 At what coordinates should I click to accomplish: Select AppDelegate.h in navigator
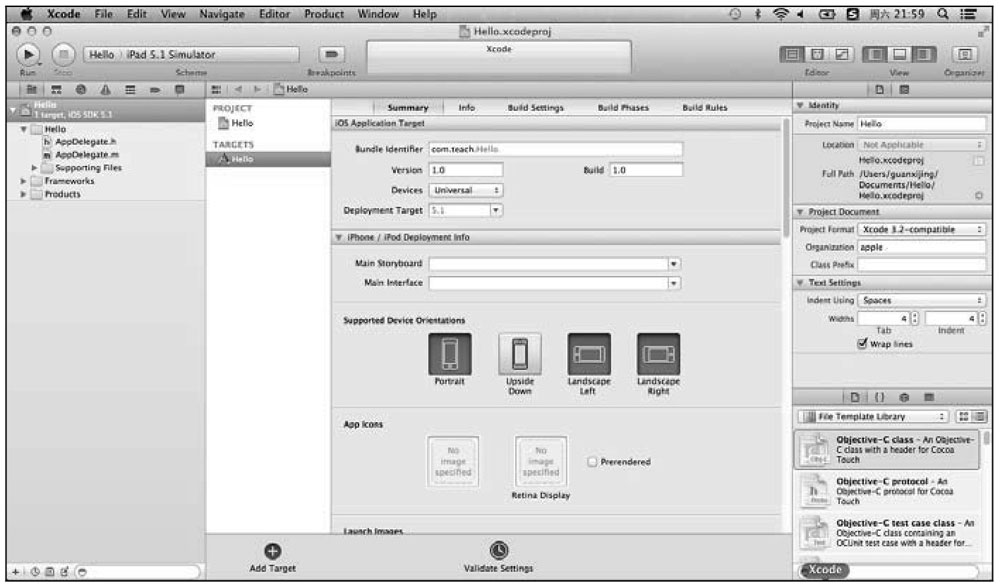[x=85, y=142]
